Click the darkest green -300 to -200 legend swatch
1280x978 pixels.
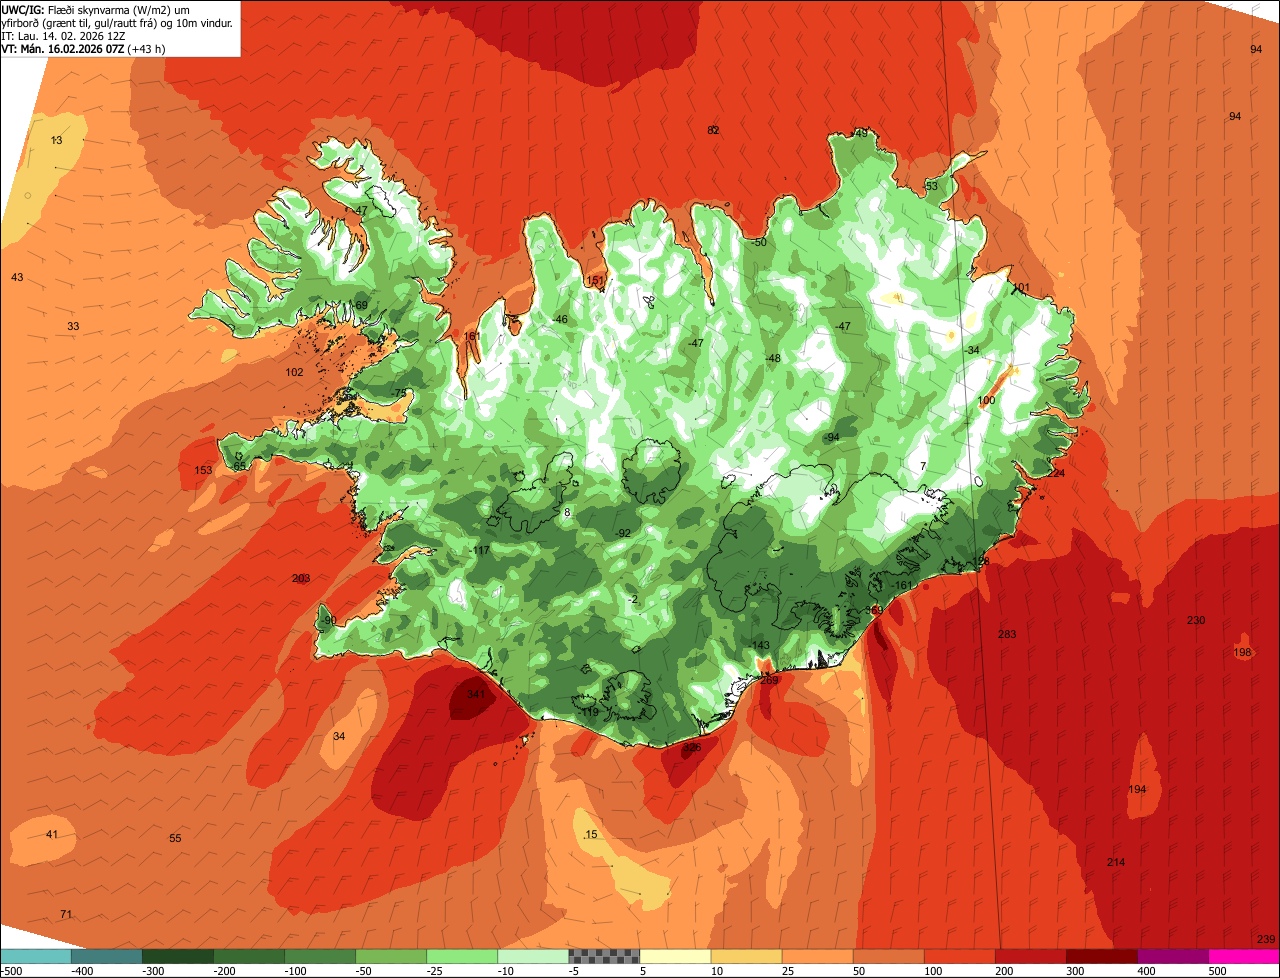[x=178, y=956]
